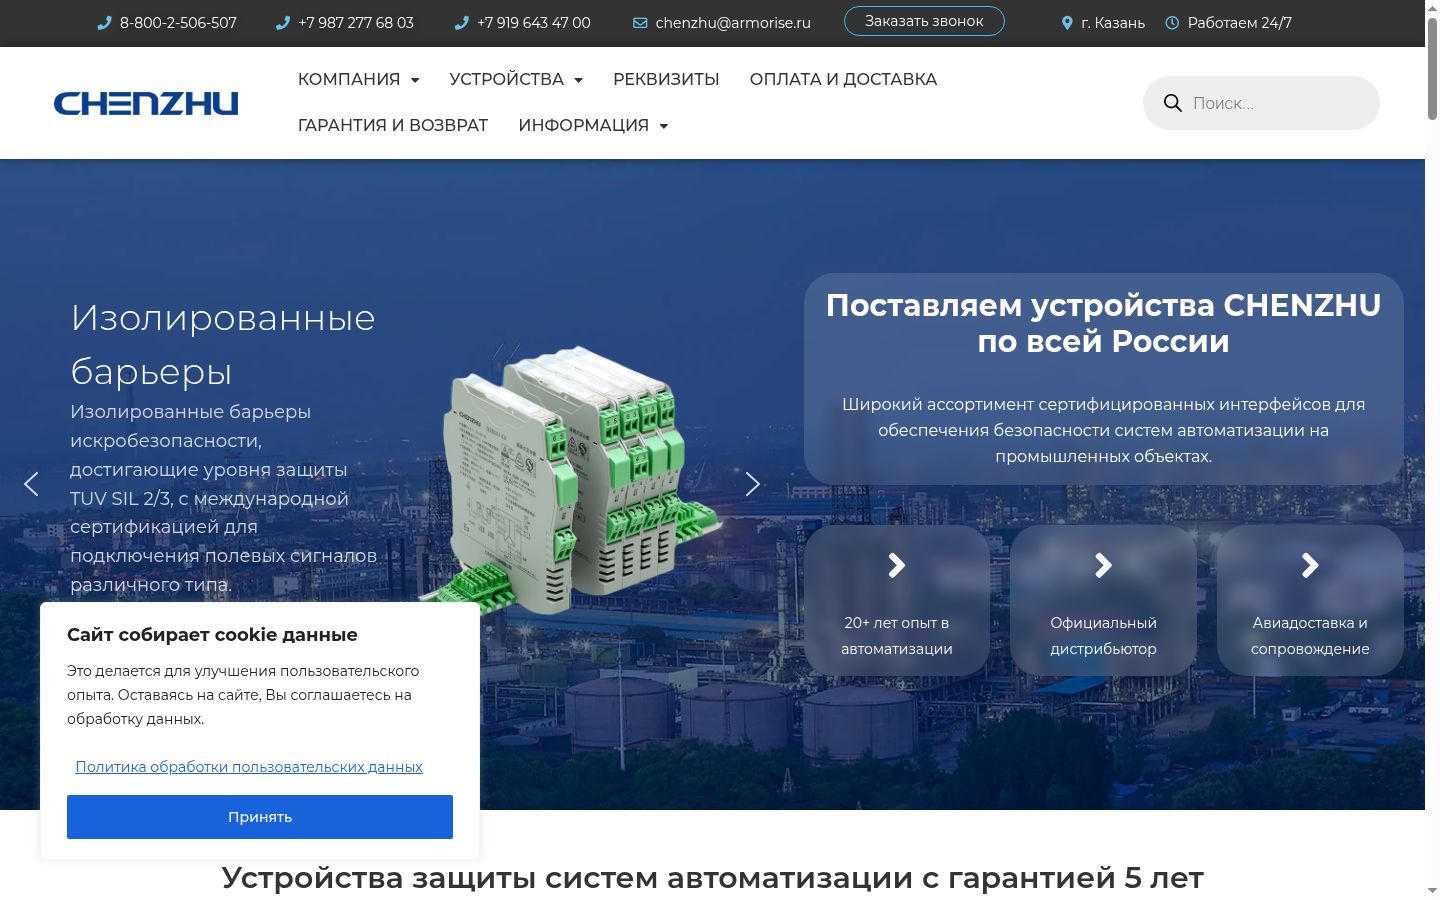Image resolution: width=1440 pixels, height=900 pixels.
Task: Expand the УСТРОЙСТВА dropdown arrow
Action: 578,80
